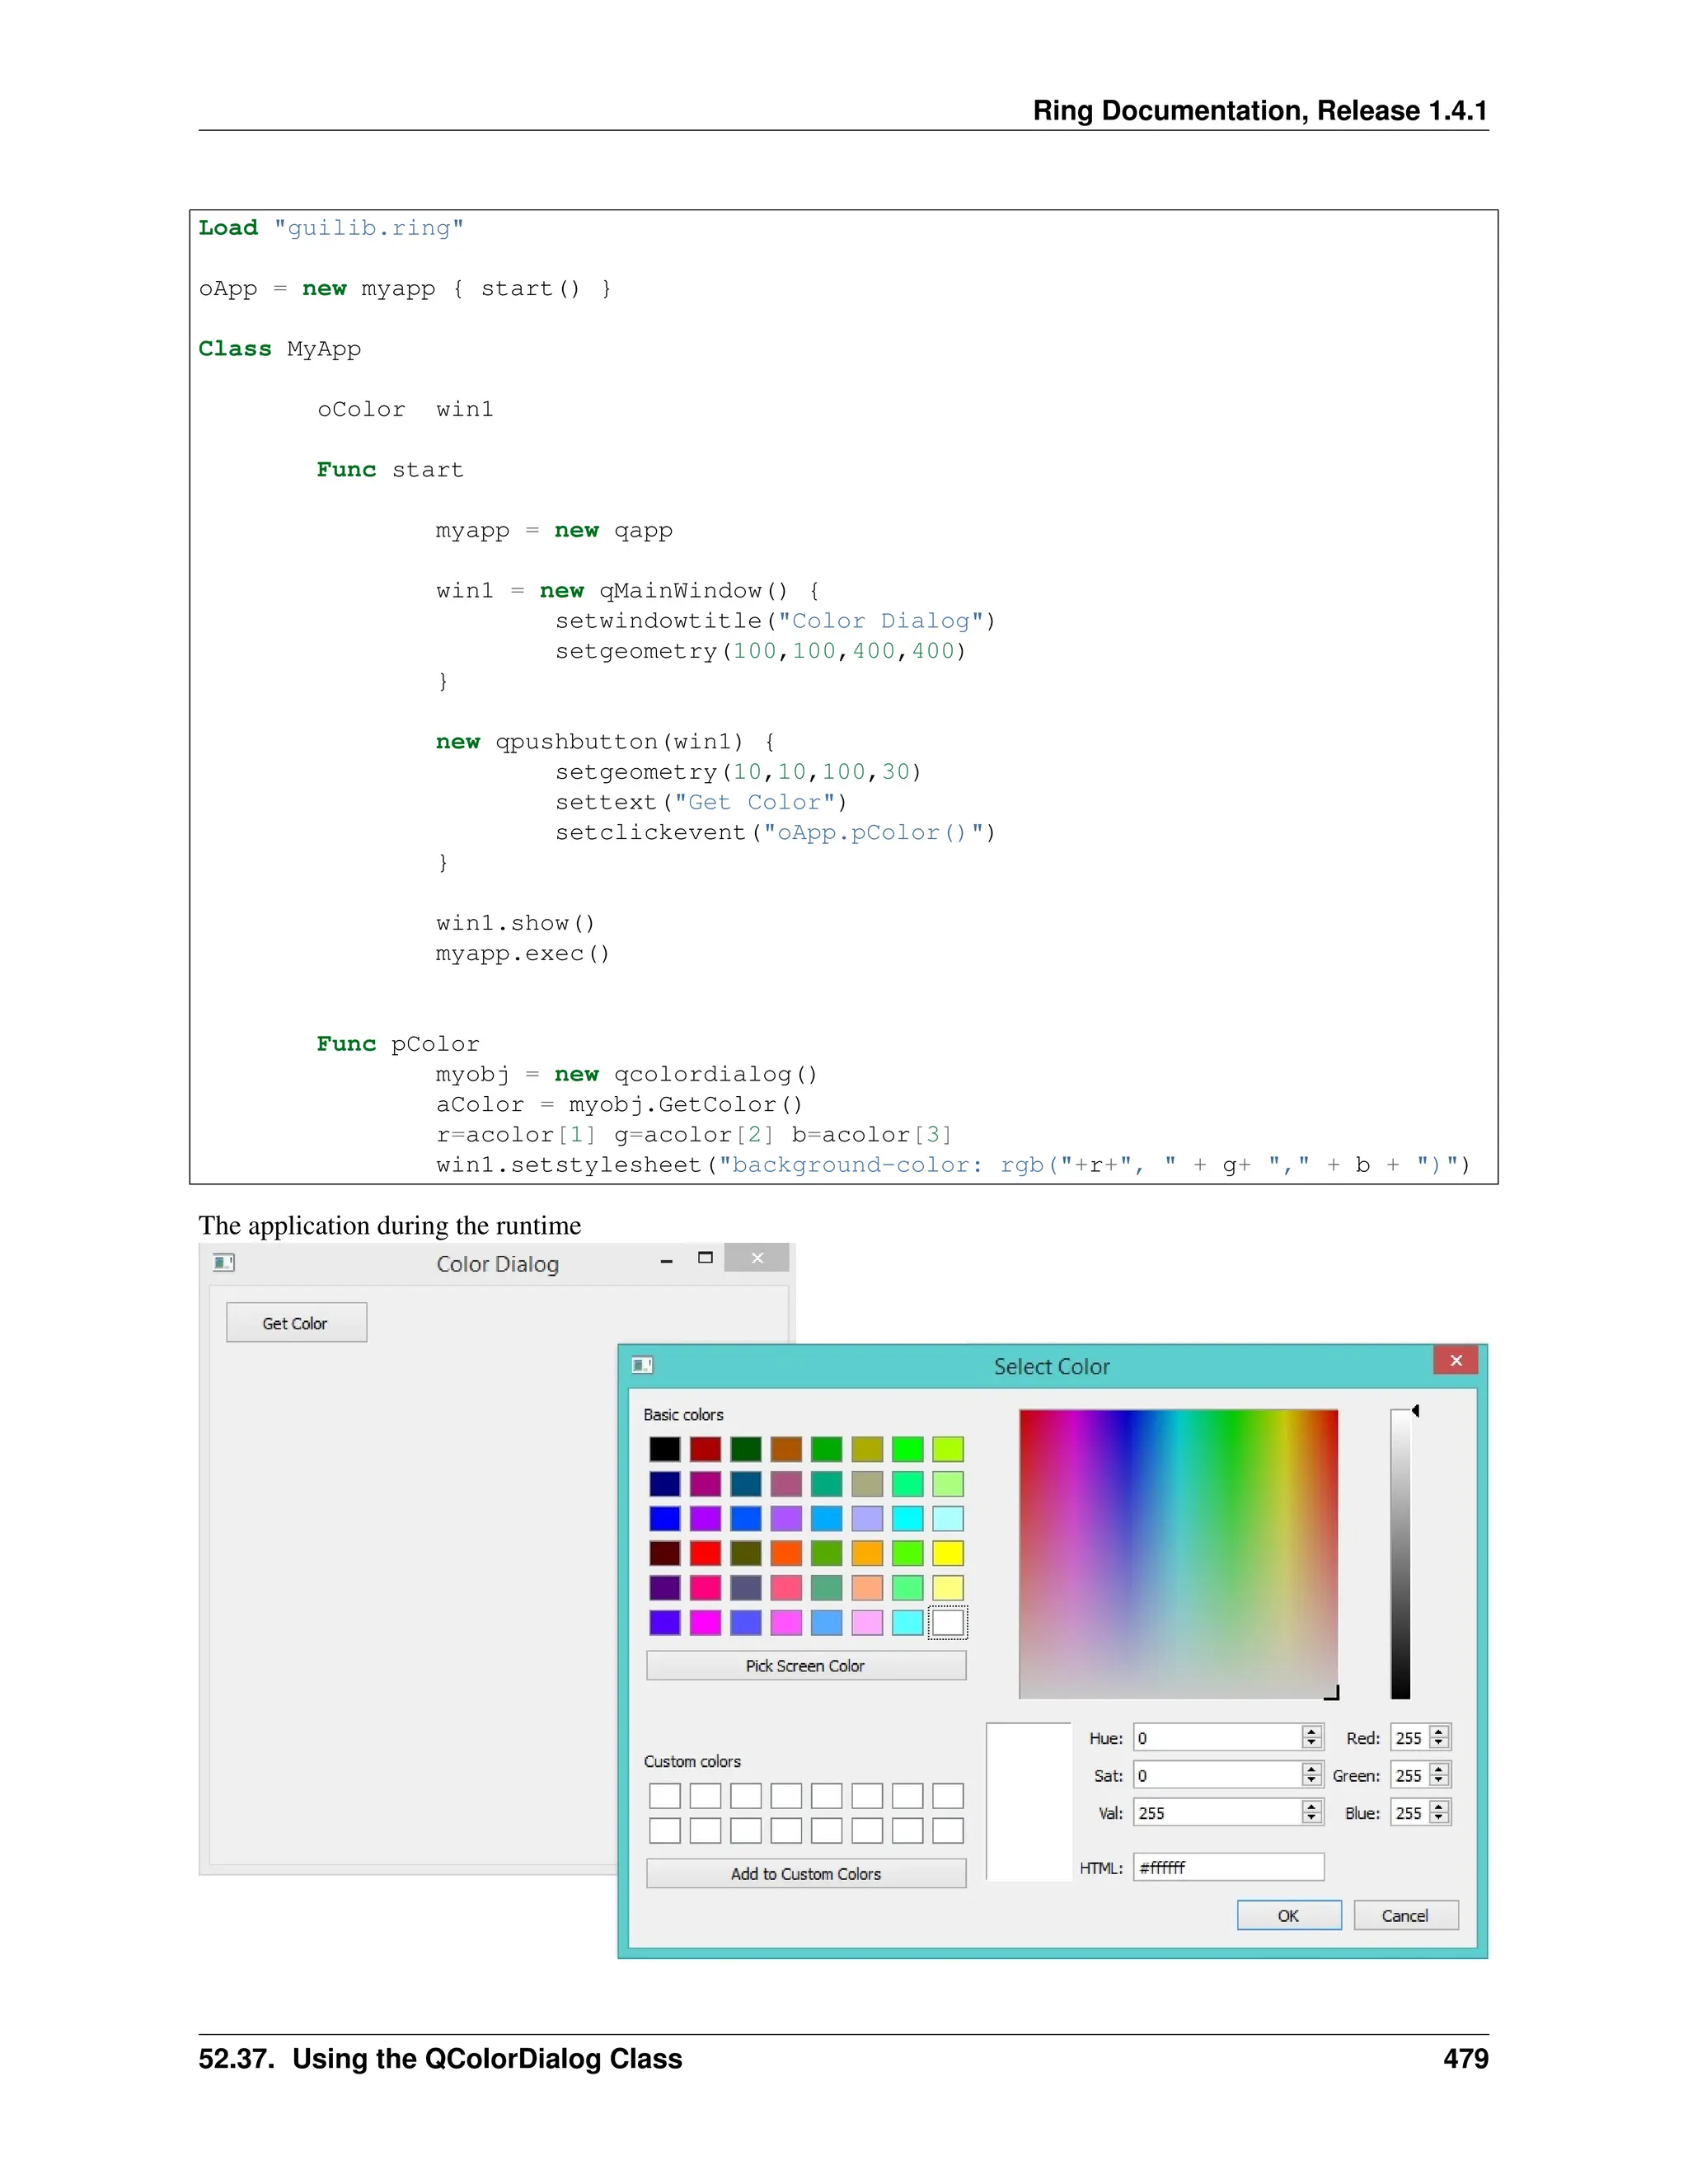Image resolution: width=1688 pixels, height=2184 pixels.
Task: Choose the pure yellow basic color swatch
Action: [947, 1553]
